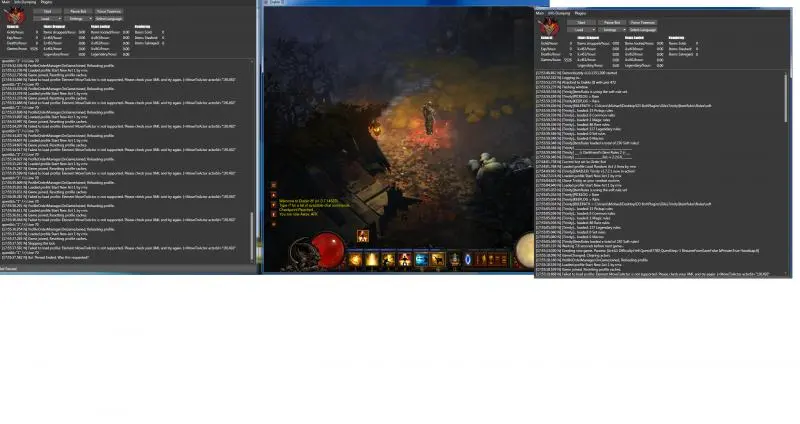
Task: Activate second skill slot in Diablo action bar
Action: coord(372,260)
